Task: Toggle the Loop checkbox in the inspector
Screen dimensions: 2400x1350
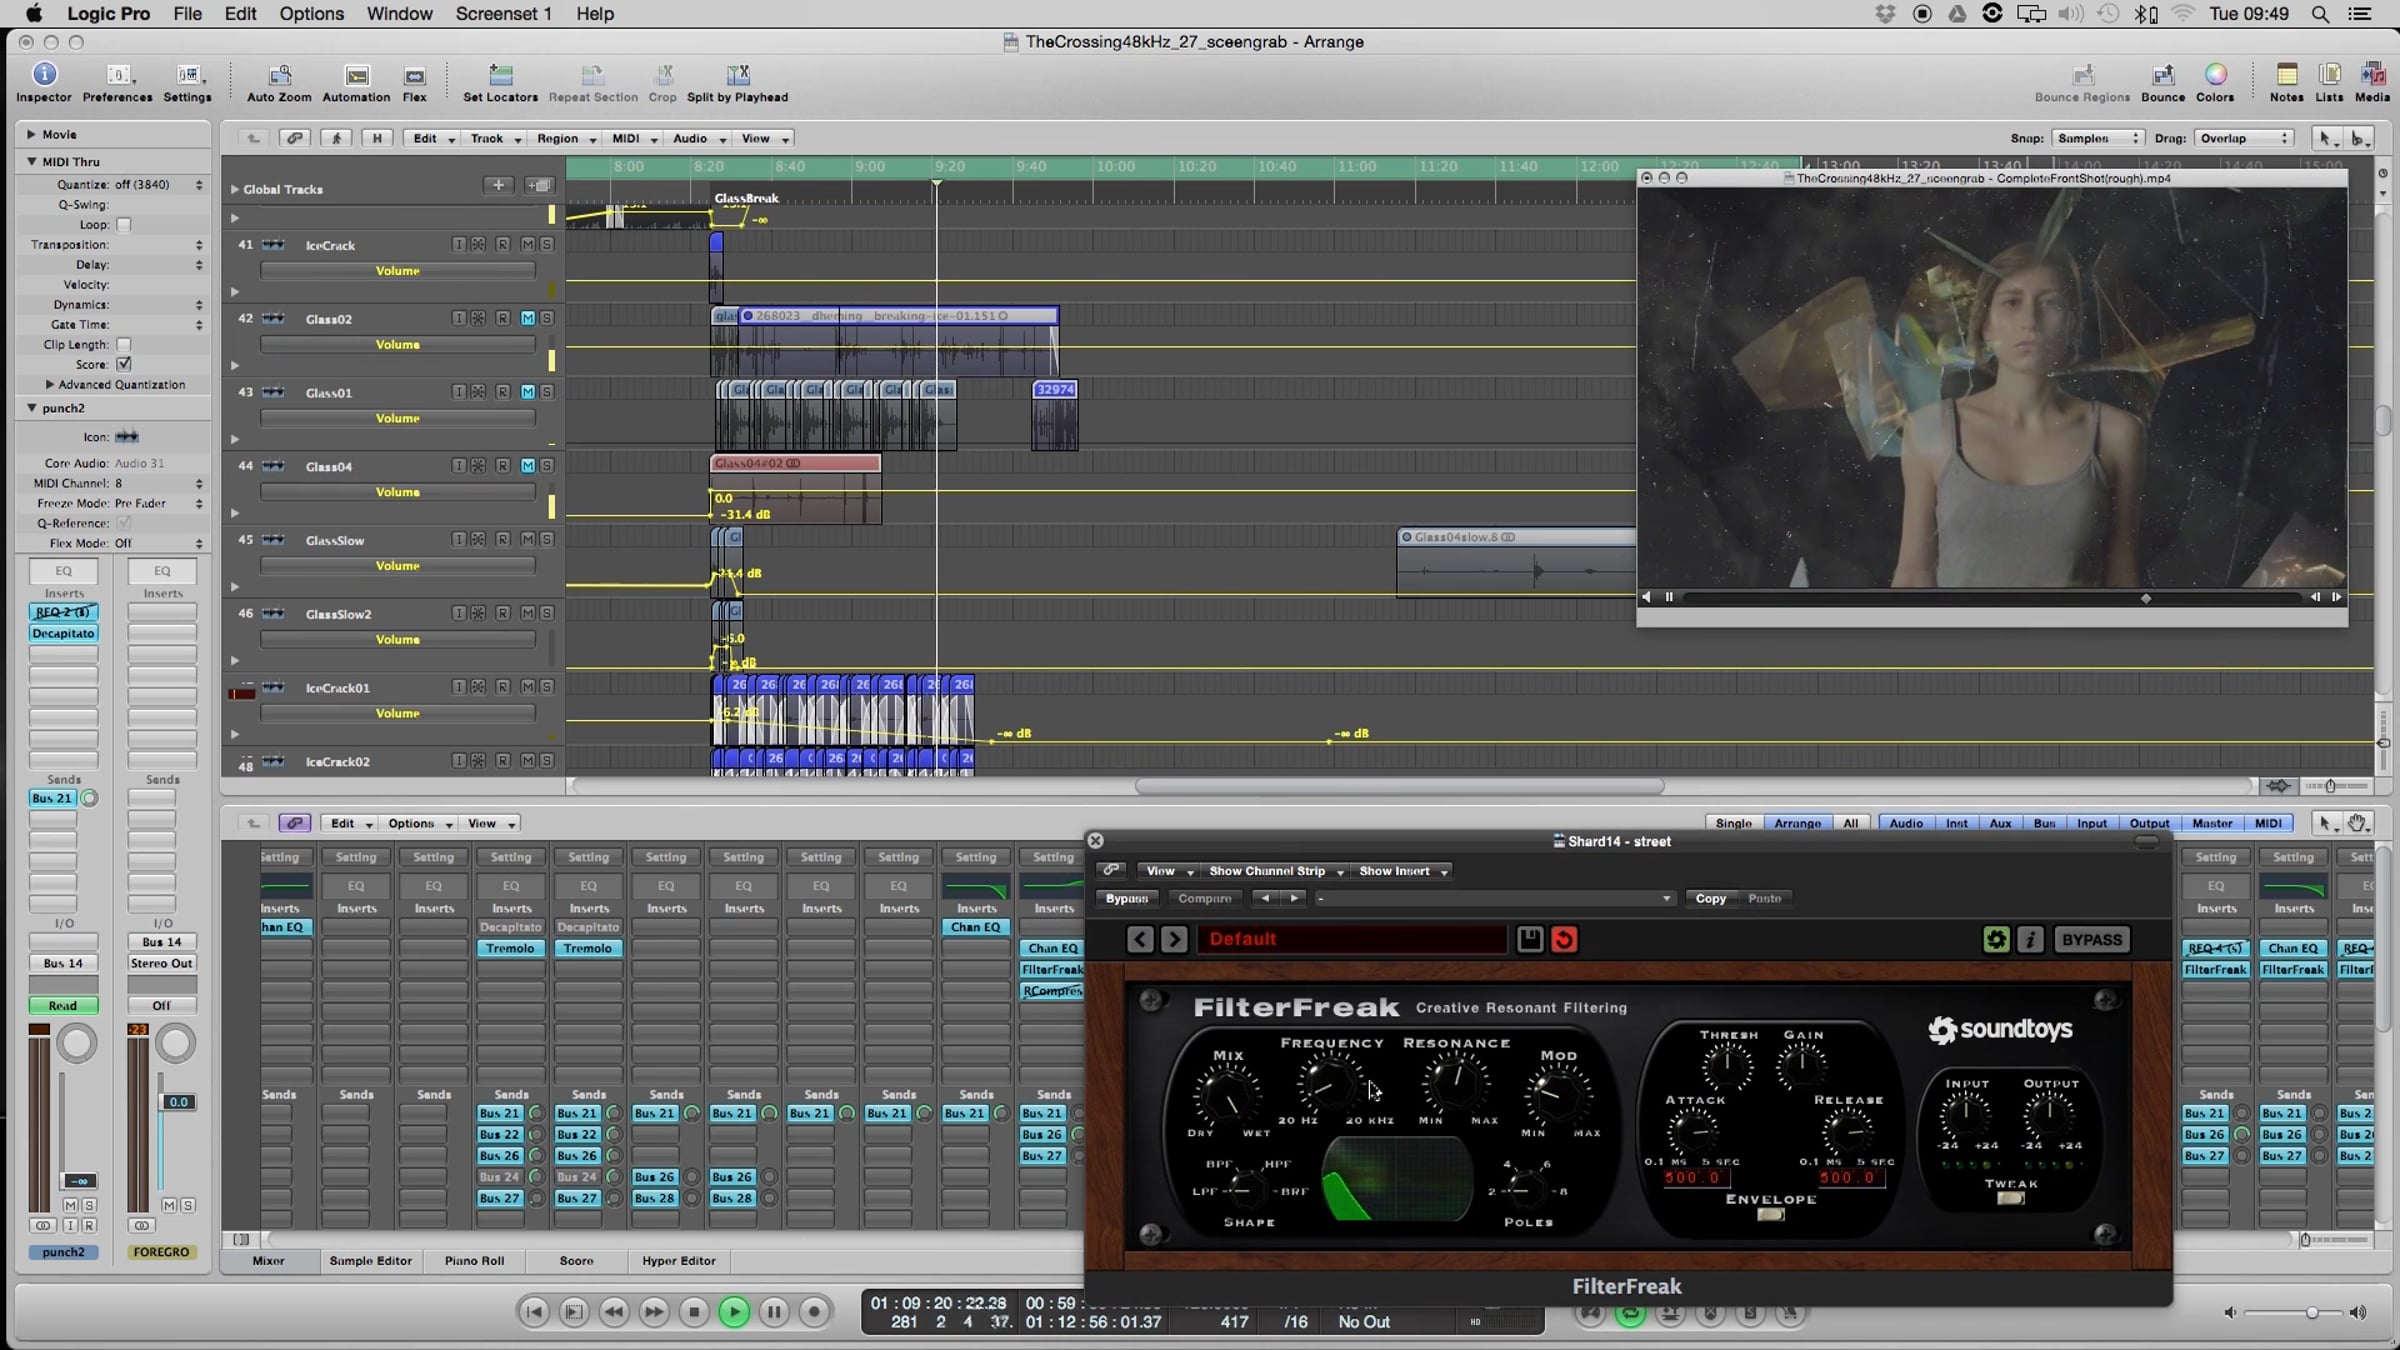Action: click(124, 225)
